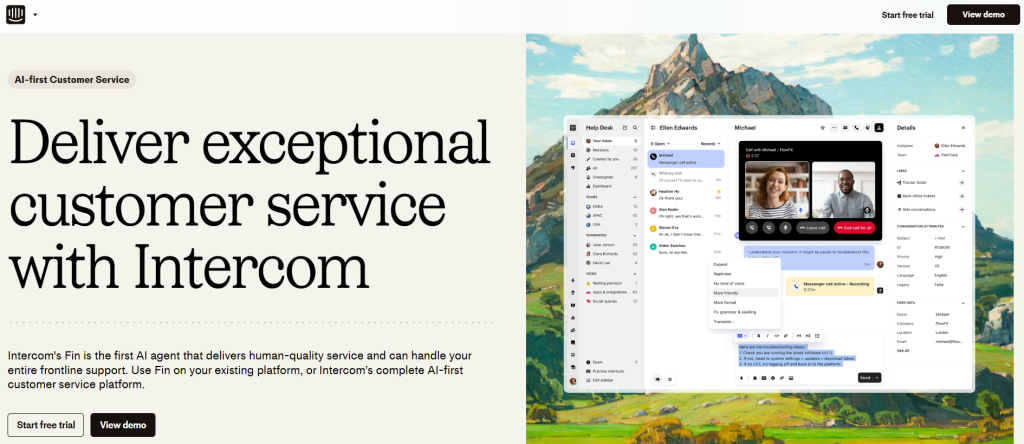The height and width of the screenshot is (444, 1024).
Task: Open the 6 Open filter dropdown
Action: [x=660, y=144]
